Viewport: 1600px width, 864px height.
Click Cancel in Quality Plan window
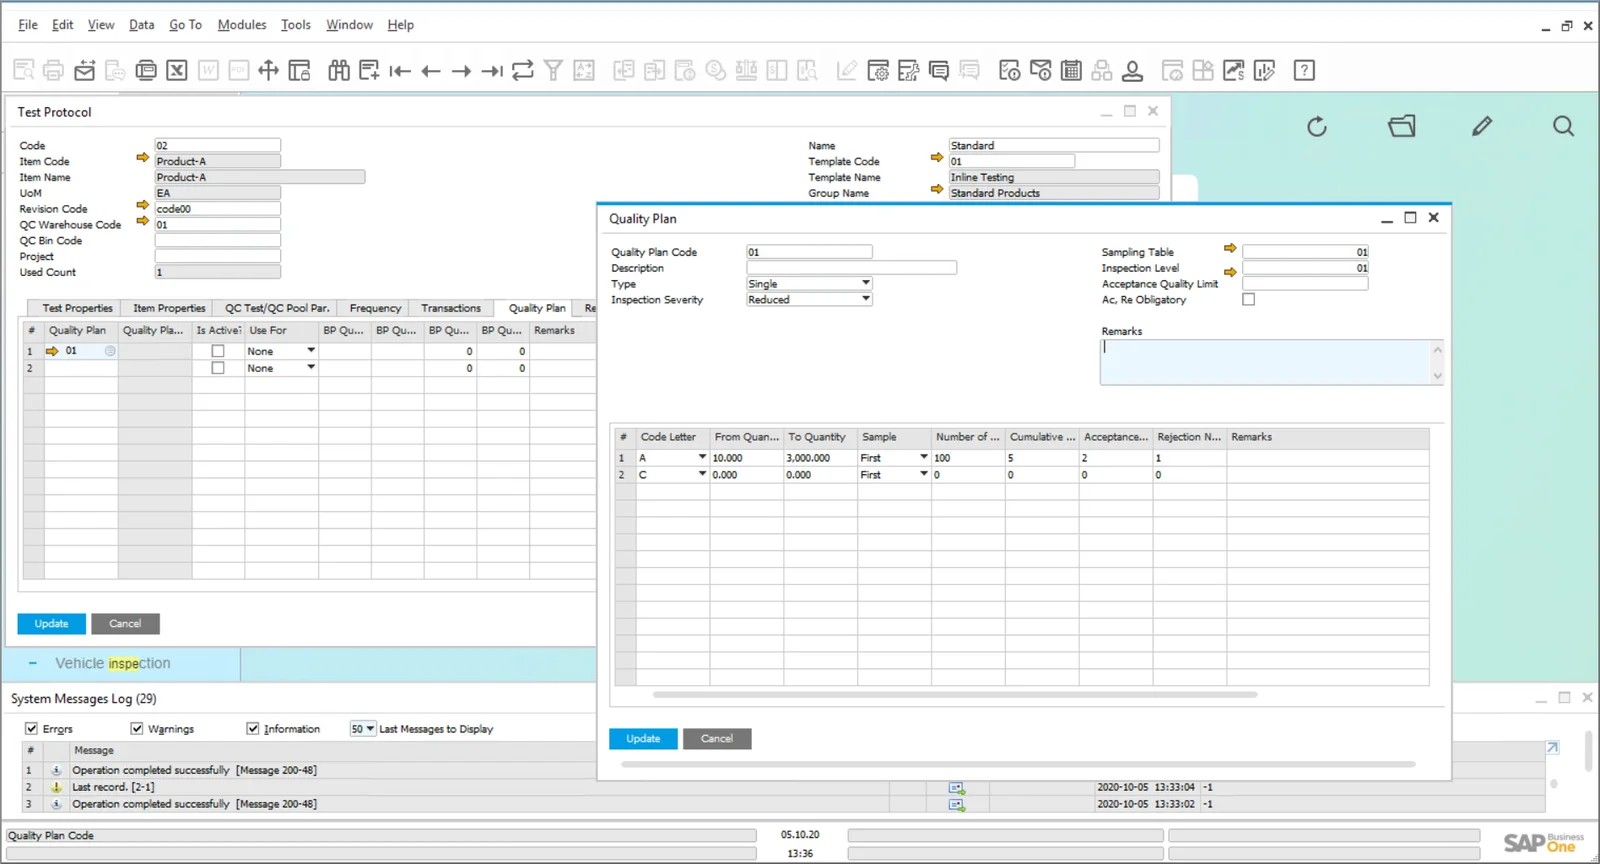[x=717, y=739]
